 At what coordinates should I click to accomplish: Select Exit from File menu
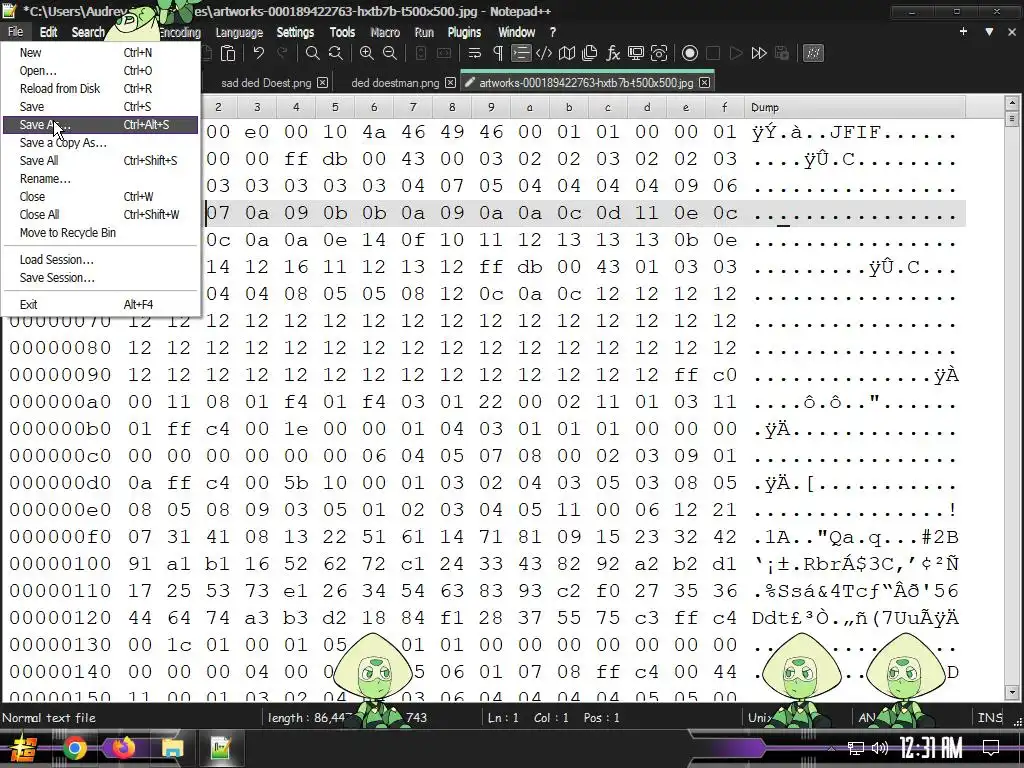(100, 304)
